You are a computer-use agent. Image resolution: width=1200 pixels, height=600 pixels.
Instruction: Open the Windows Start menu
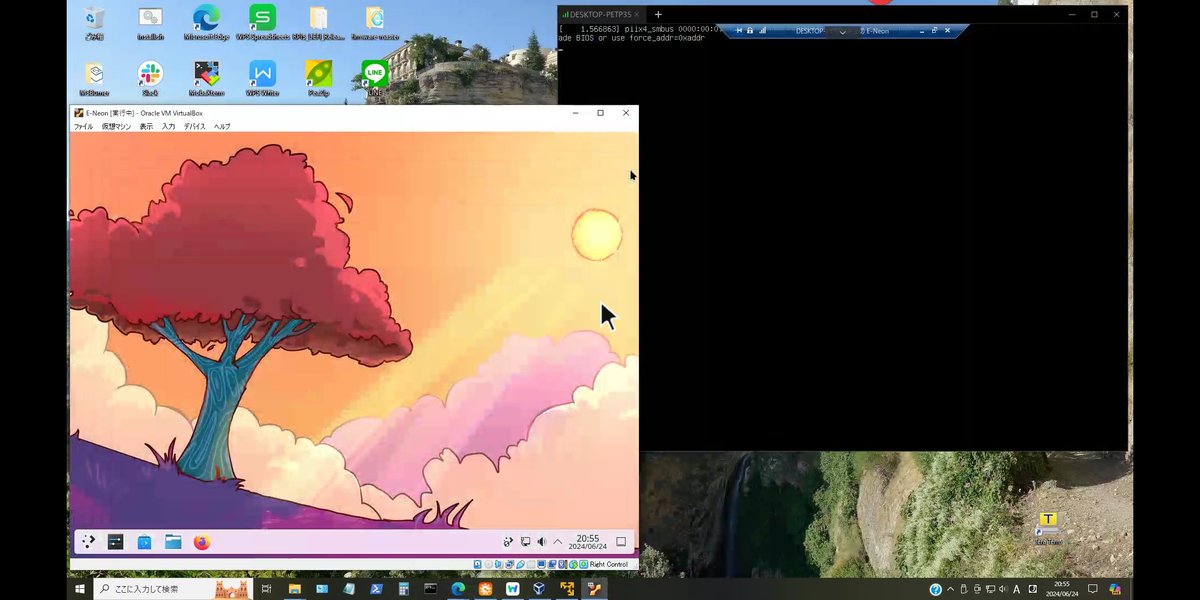(79, 589)
